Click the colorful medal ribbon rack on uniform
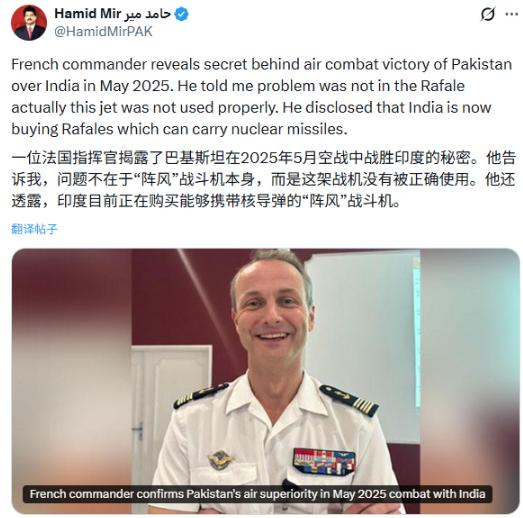This screenshot has width=523, height=518. tap(324, 461)
